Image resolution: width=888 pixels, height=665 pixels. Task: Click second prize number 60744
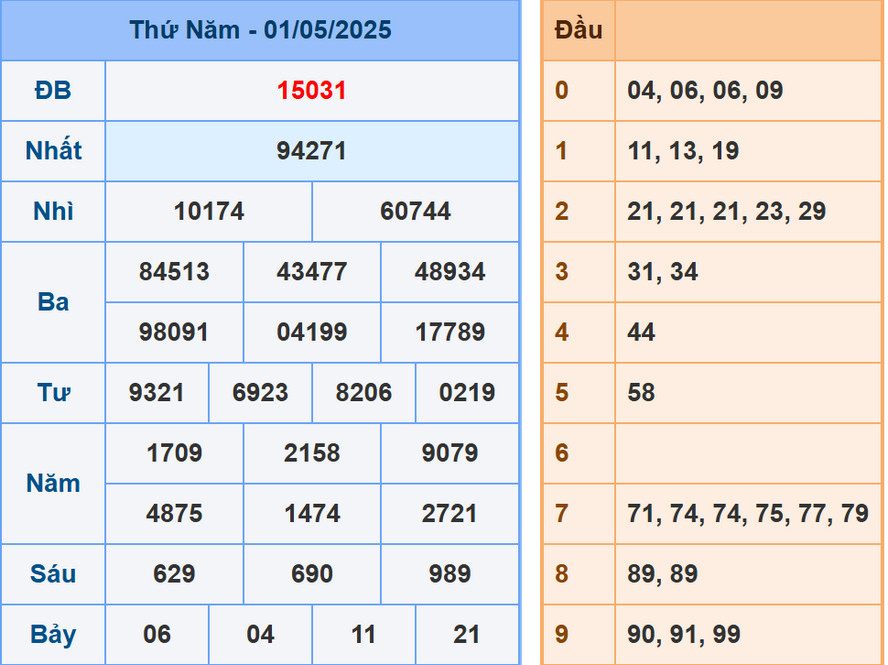click(x=415, y=212)
